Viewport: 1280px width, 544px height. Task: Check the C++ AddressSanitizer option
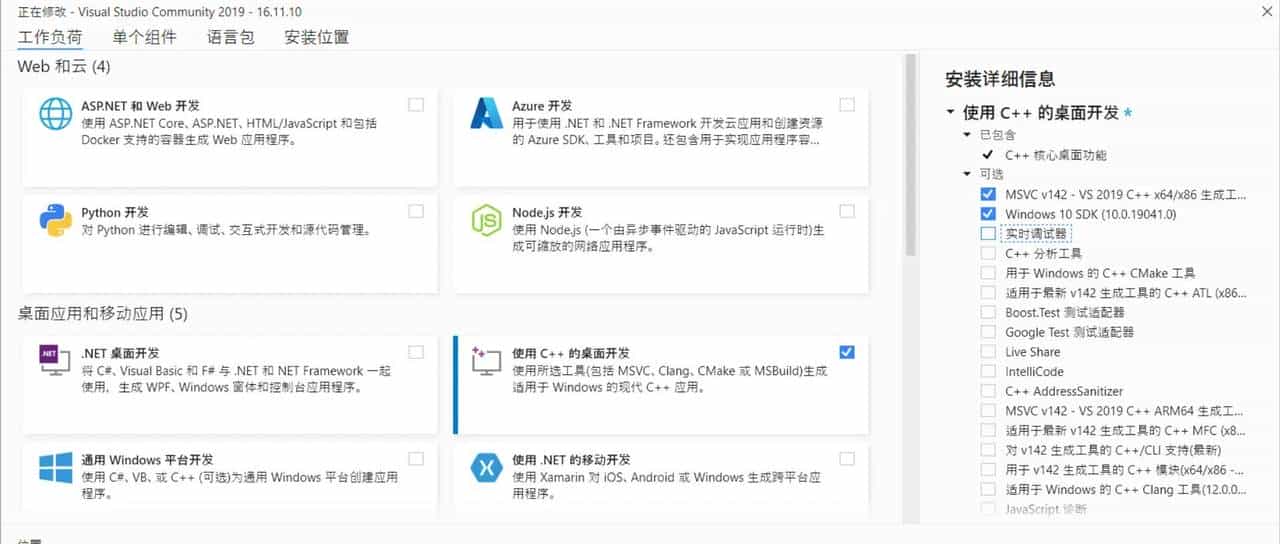click(x=988, y=391)
